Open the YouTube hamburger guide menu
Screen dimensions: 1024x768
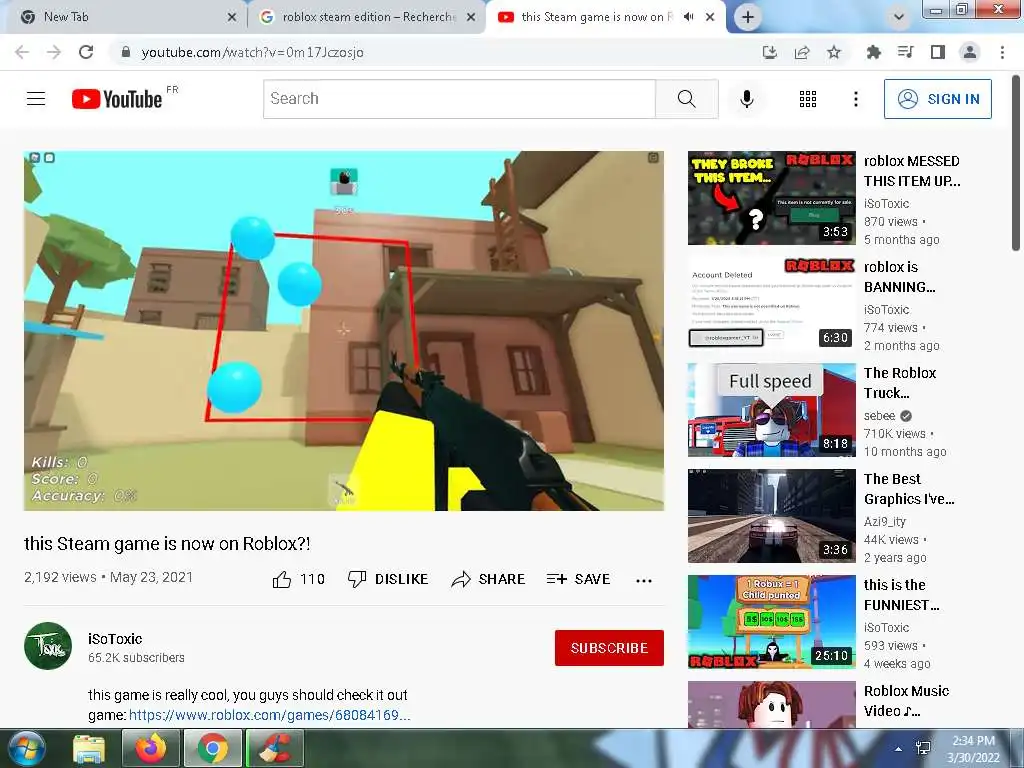pos(36,99)
